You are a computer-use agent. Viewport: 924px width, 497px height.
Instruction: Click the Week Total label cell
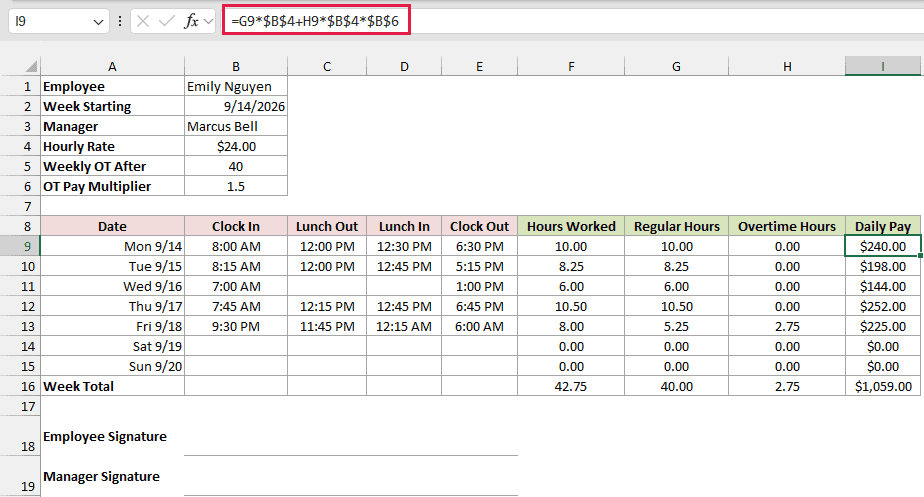pos(112,386)
